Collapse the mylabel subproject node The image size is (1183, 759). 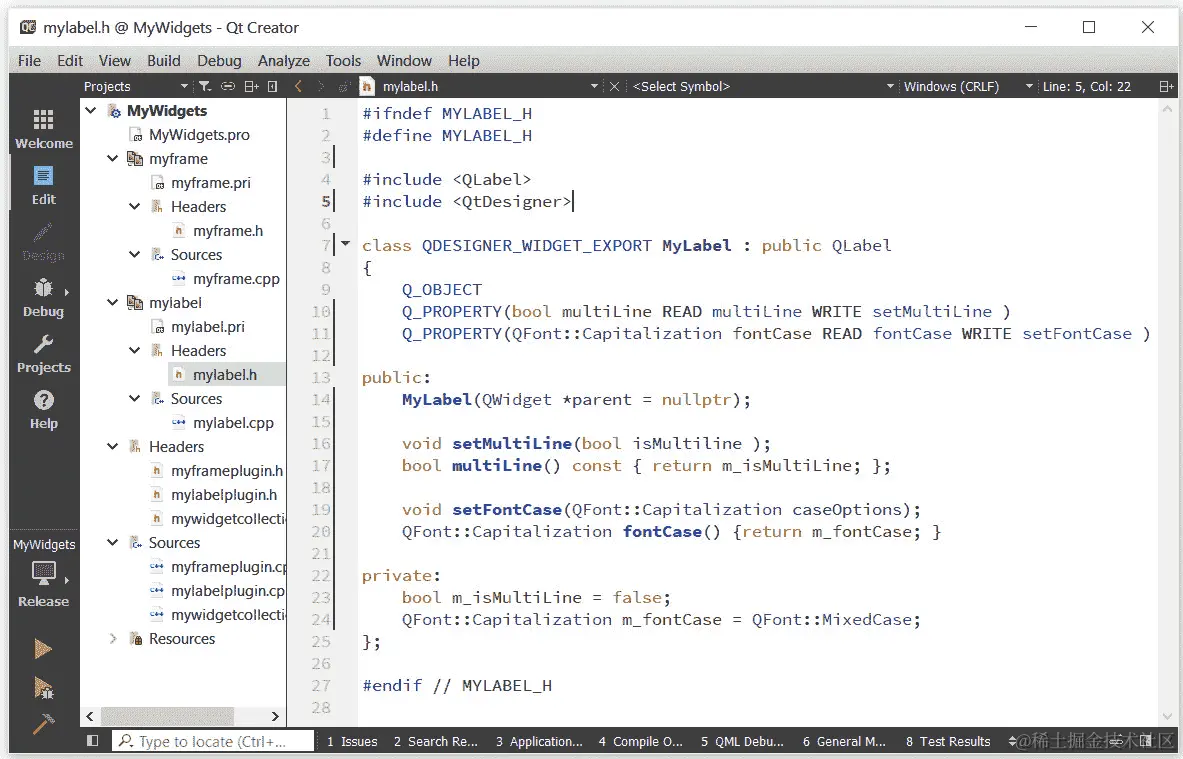tap(112, 303)
